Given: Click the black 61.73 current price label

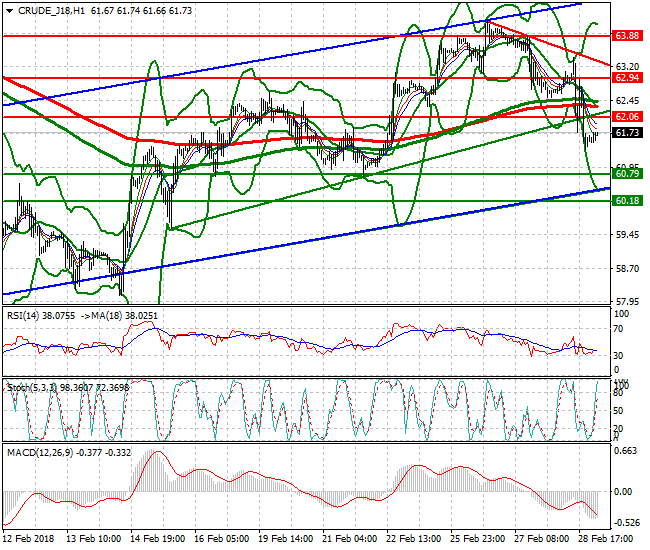Looking at the screenshot, I should [x=627, y=133].
